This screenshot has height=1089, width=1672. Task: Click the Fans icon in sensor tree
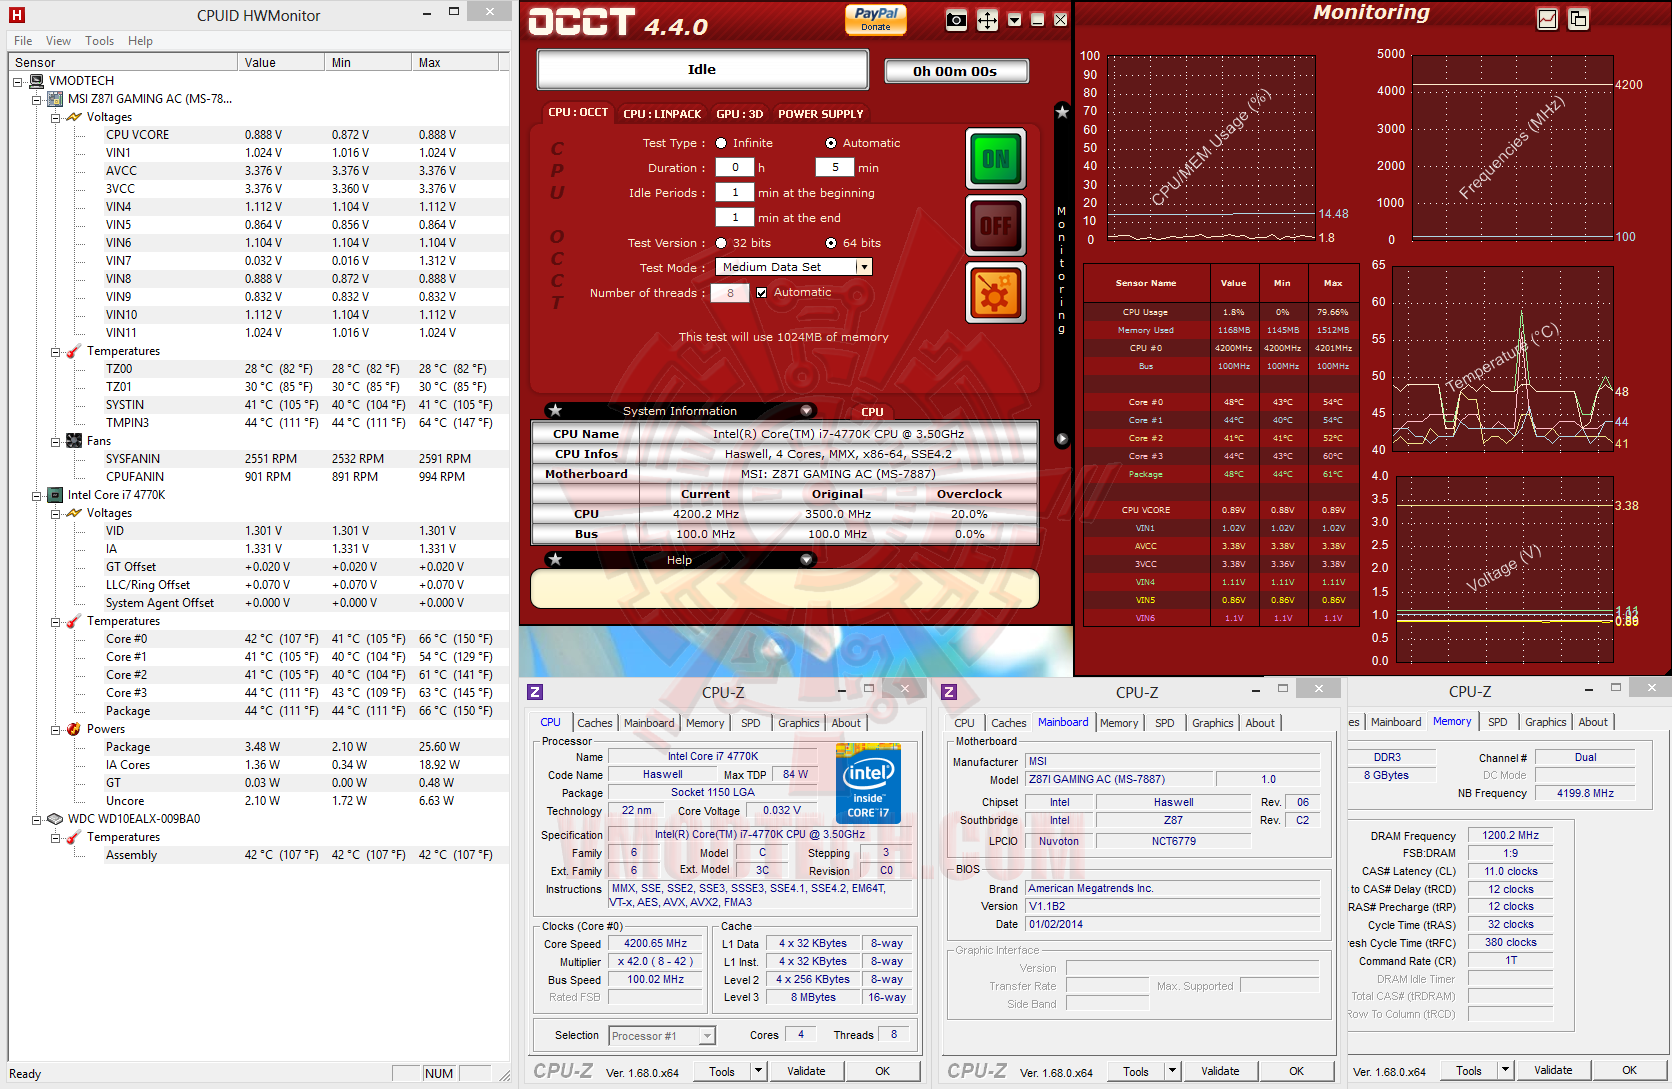coord(74,441)
